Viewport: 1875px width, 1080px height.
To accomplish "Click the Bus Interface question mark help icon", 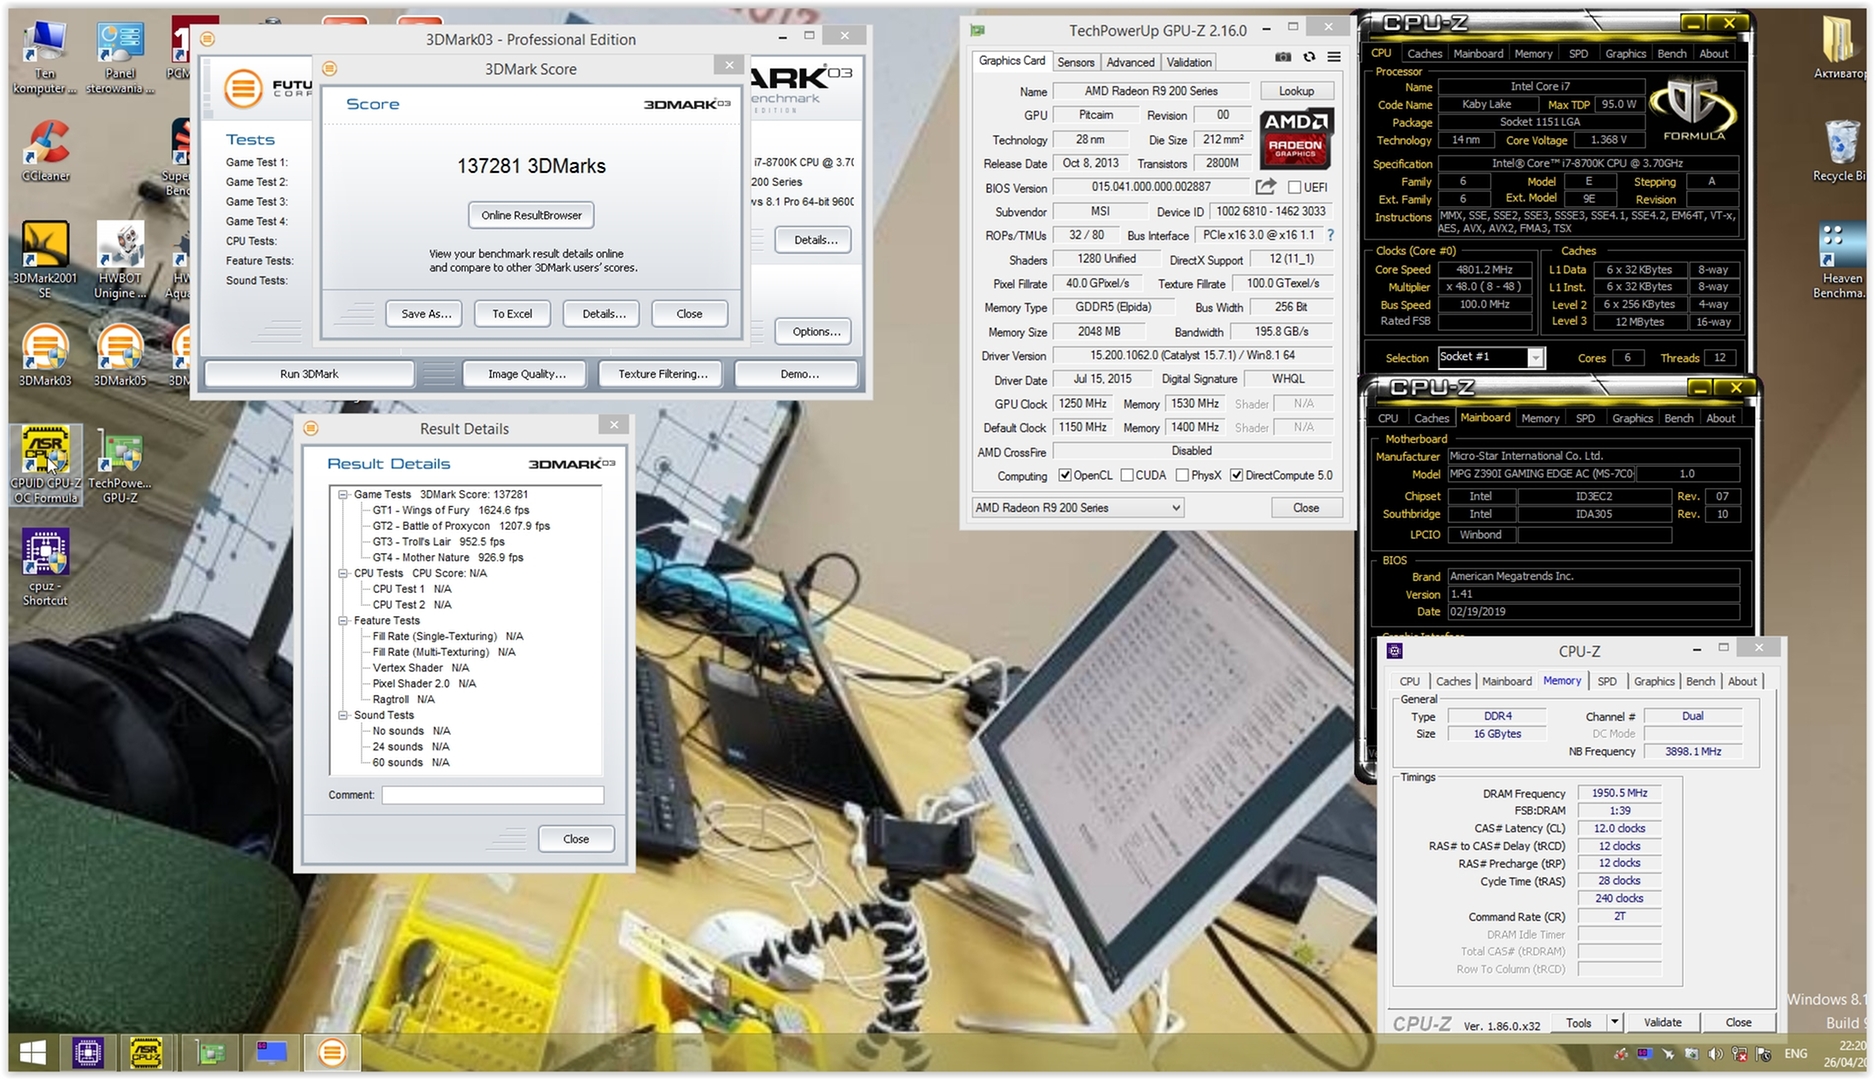I will click(1330, 235).
